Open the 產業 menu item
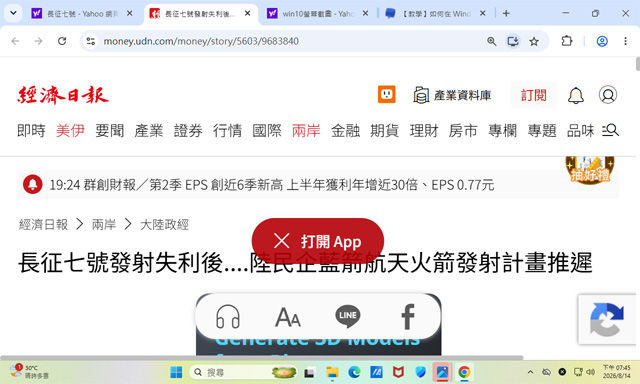640x384 pixels. pos(149,131)
